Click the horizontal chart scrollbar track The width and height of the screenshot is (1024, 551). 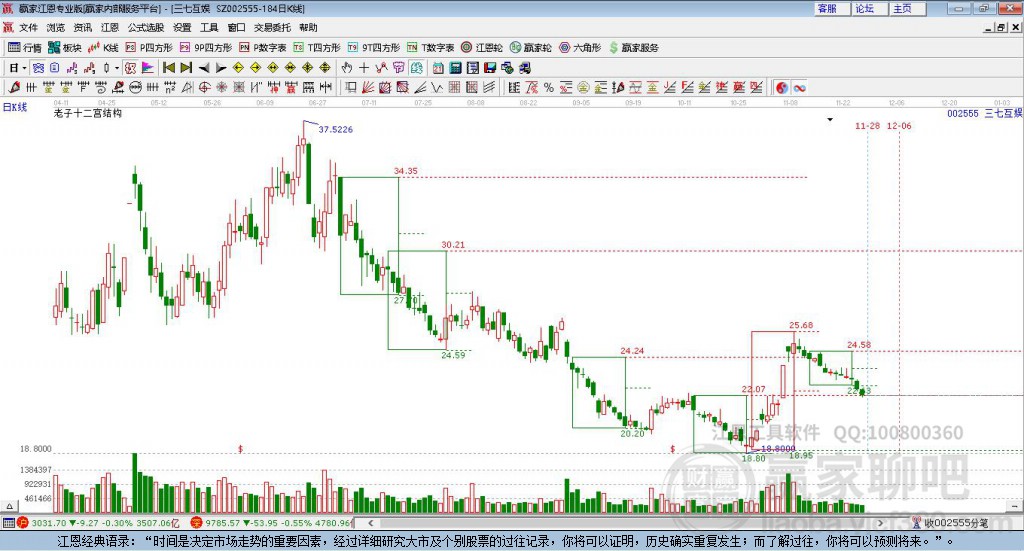pyautogui.click(x=624, y=523)
